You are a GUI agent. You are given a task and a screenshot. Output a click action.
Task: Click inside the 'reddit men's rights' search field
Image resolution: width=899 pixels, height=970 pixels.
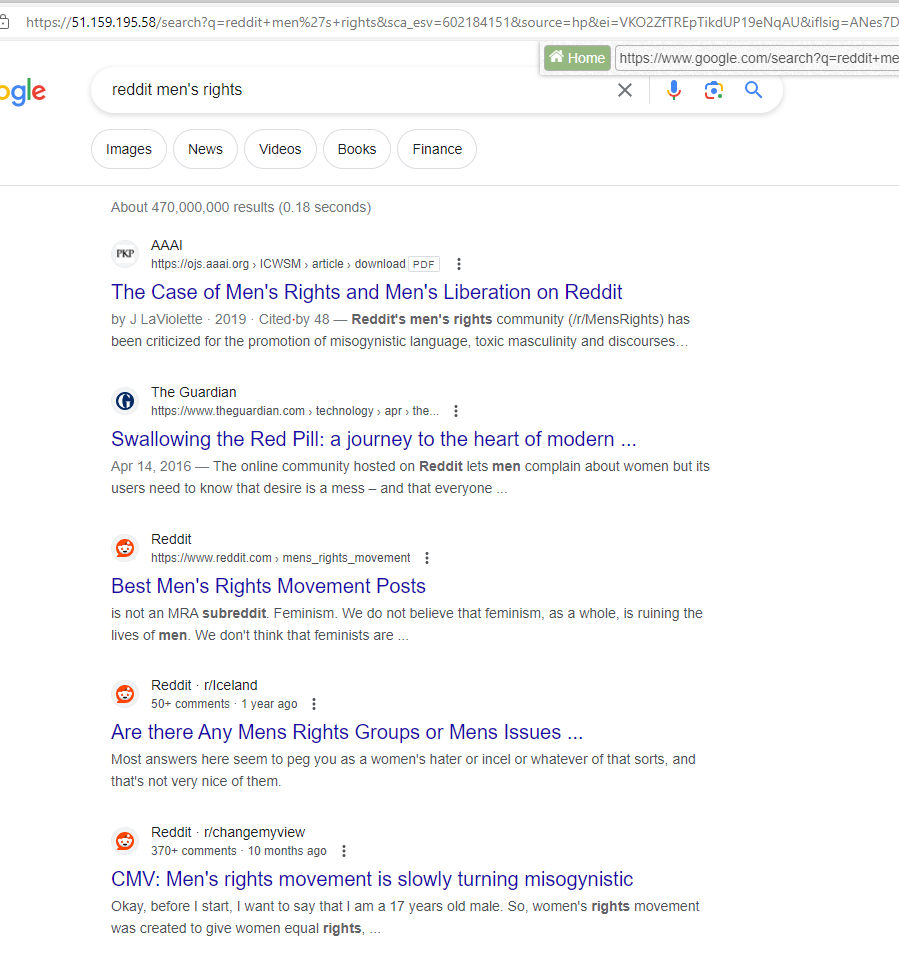[359, 90]
